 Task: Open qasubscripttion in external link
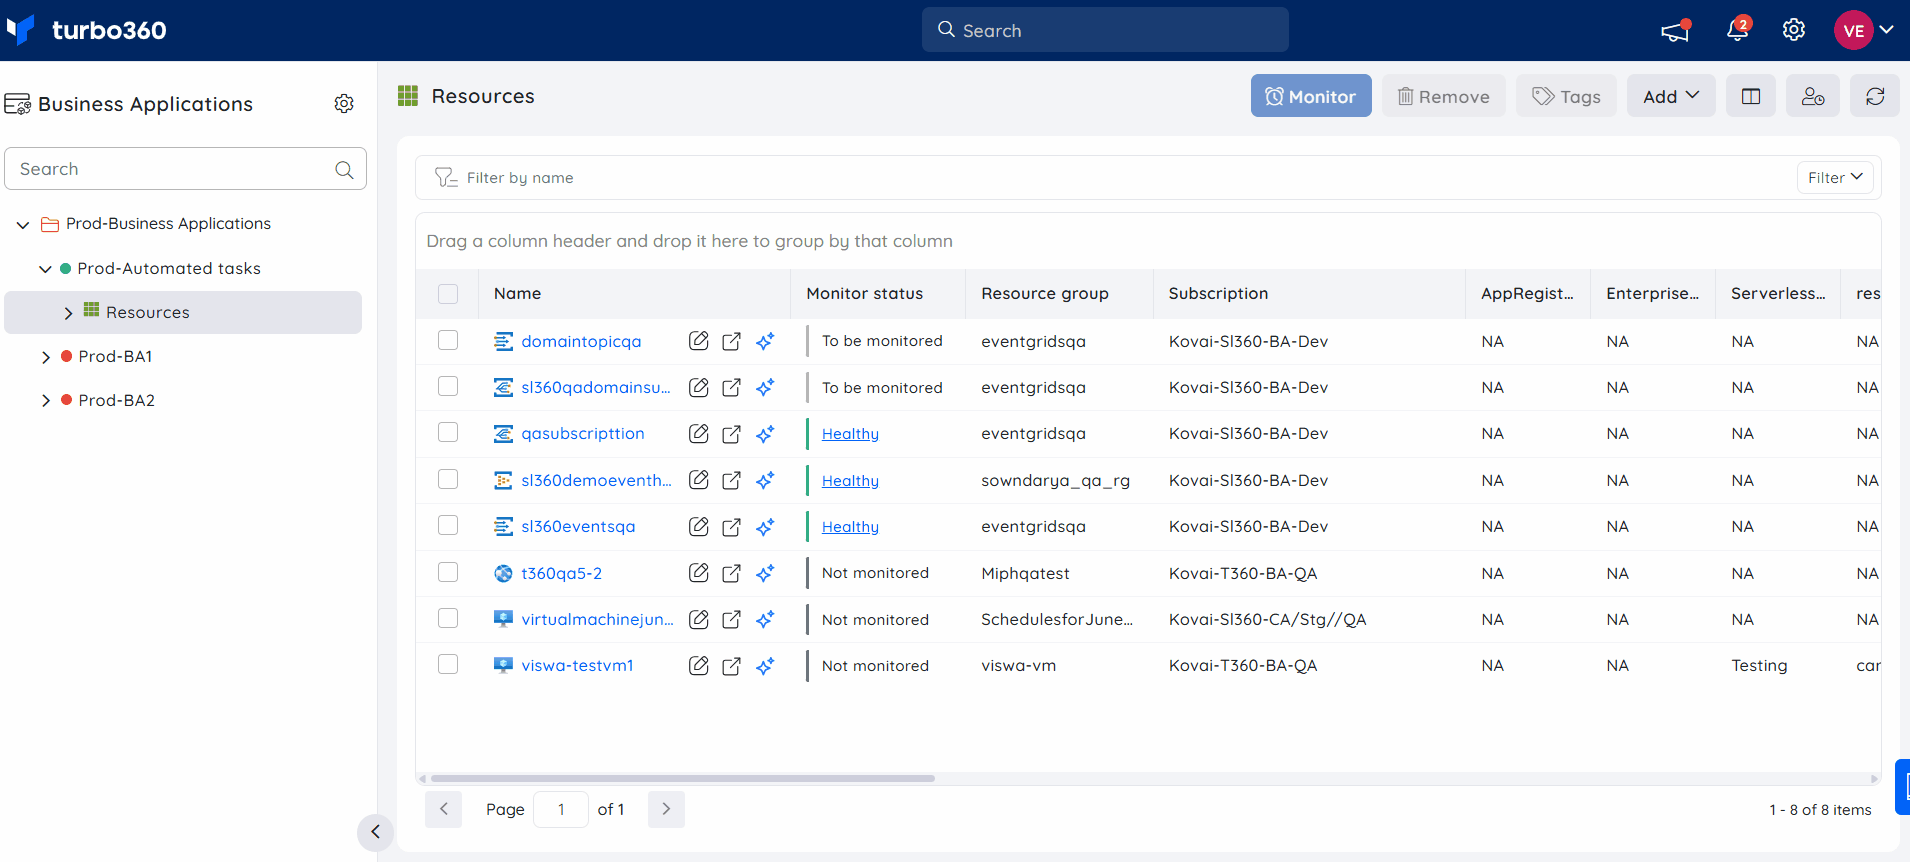click(732, 434)
